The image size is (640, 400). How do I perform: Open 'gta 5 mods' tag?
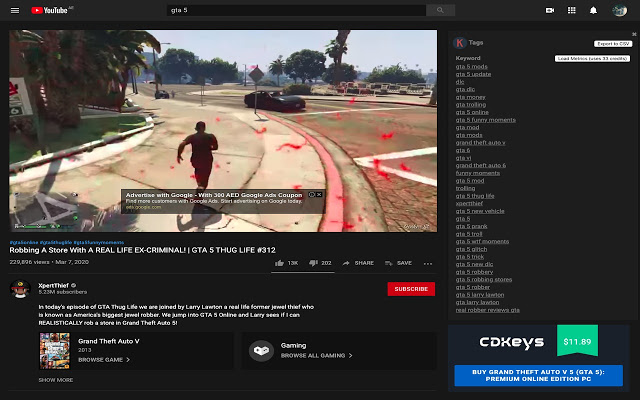pos(471,67)
